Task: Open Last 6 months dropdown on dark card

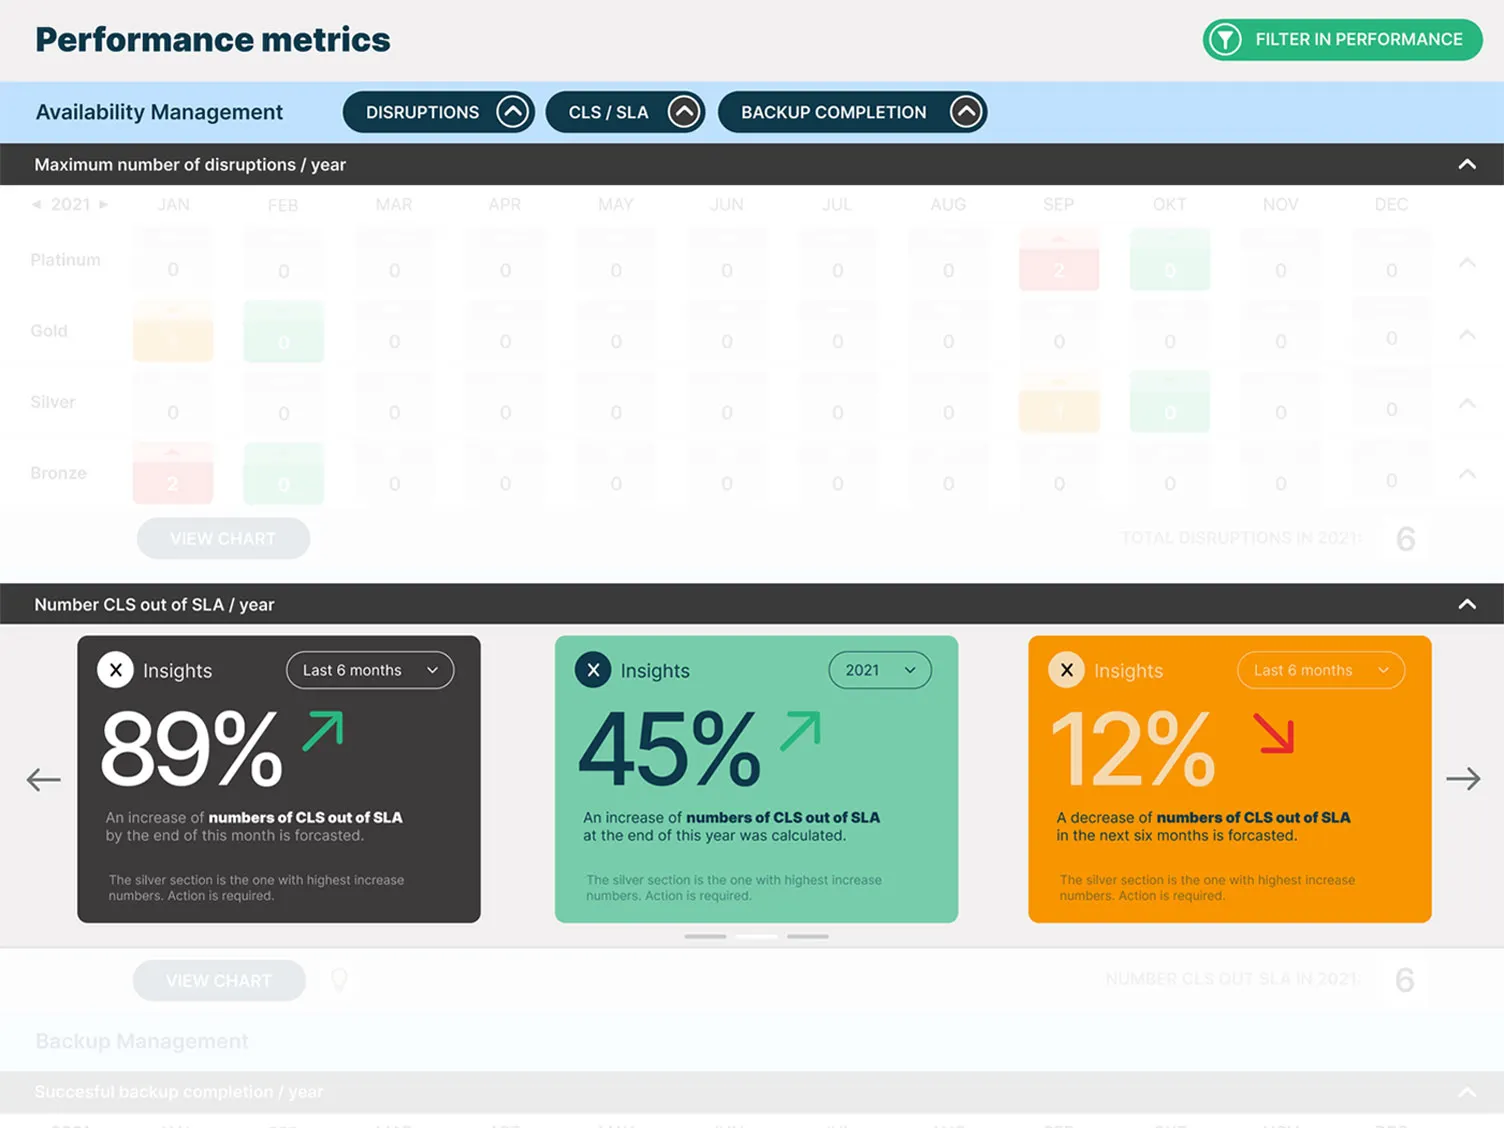Action: pos(370,670)
